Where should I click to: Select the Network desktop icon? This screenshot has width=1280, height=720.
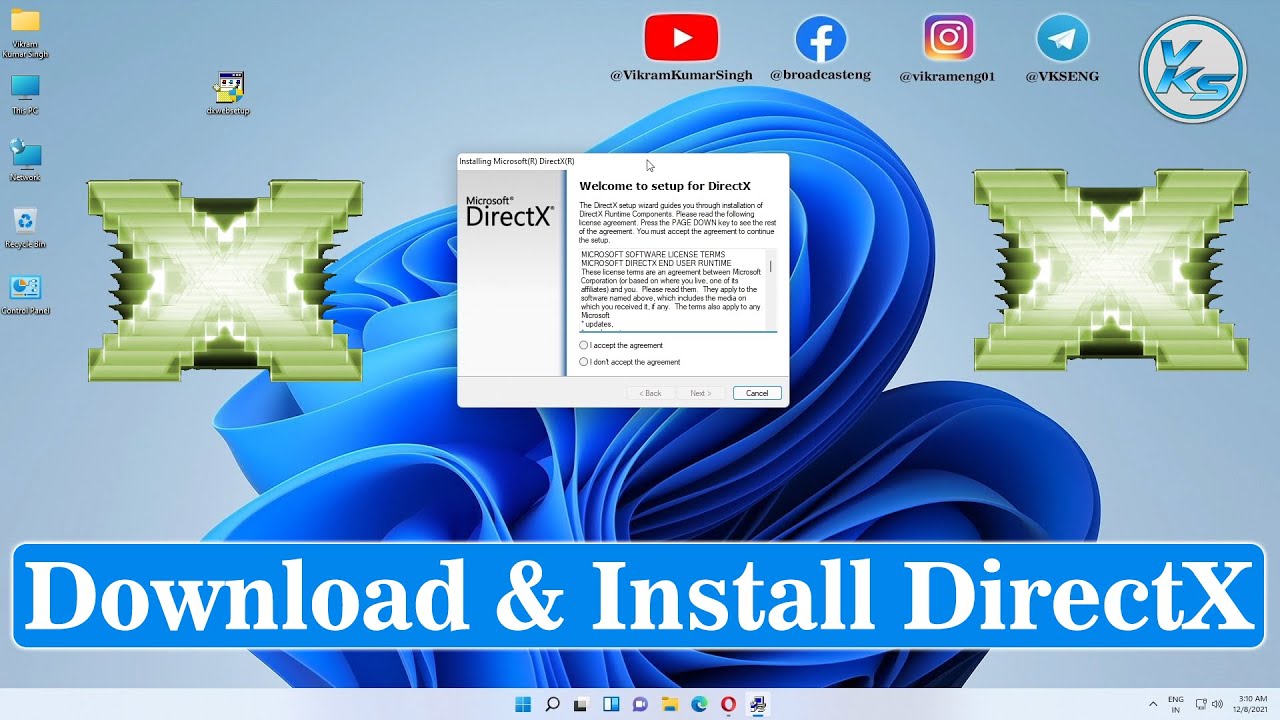(25, 161)
